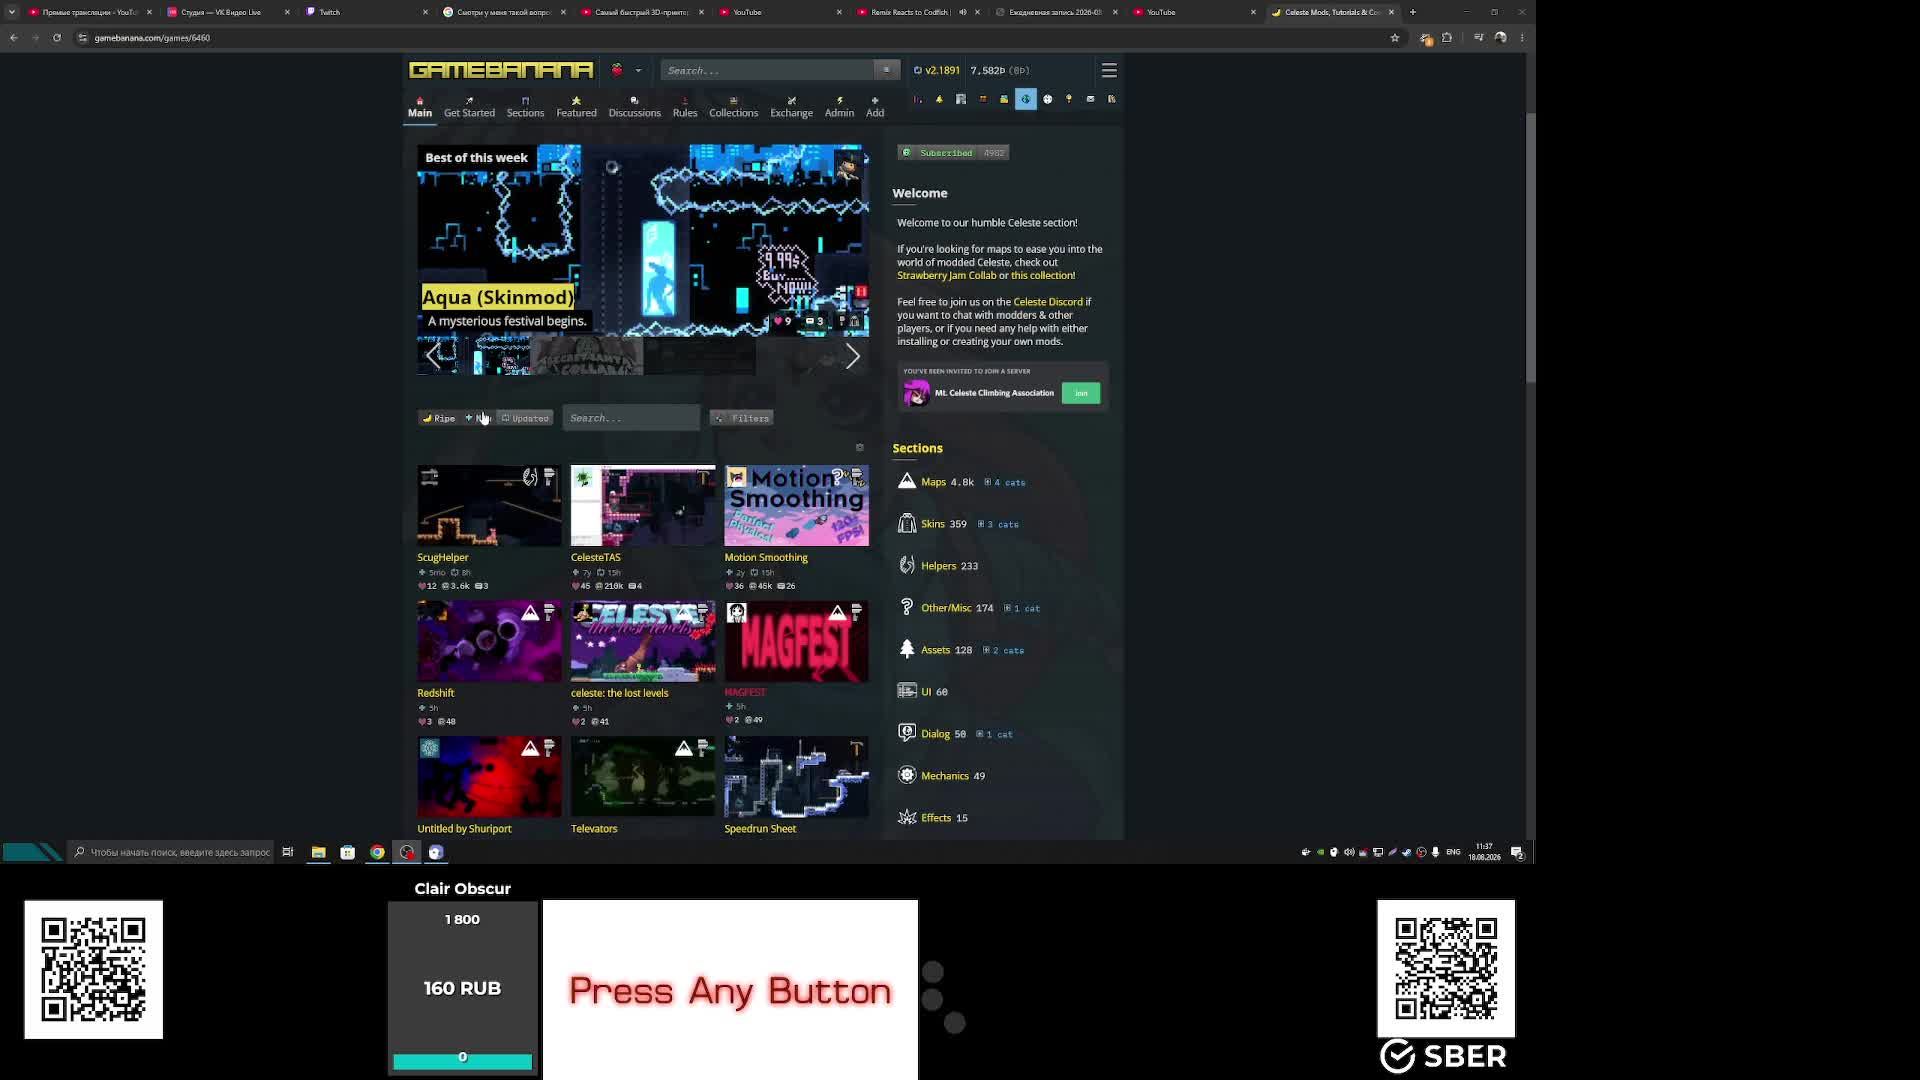
Task: Expand the Dialog '1 cat' category
Action: tap(995, 734)
